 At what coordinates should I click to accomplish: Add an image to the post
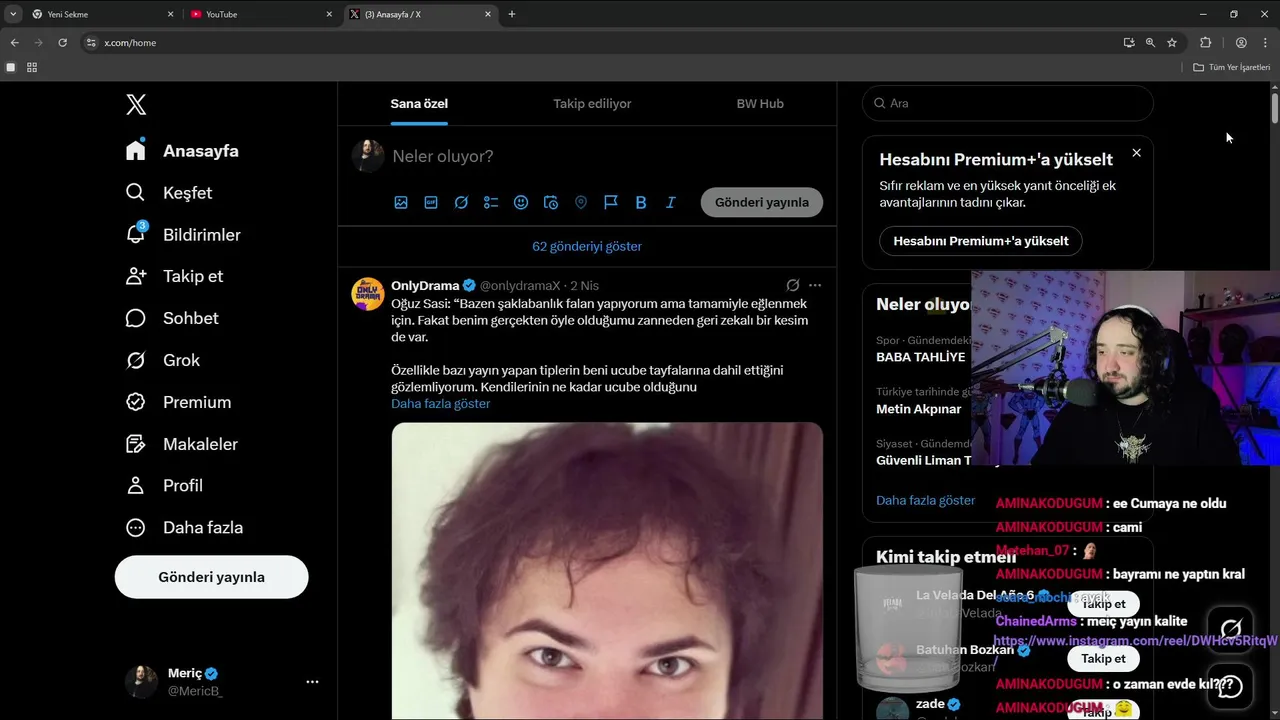401,202
